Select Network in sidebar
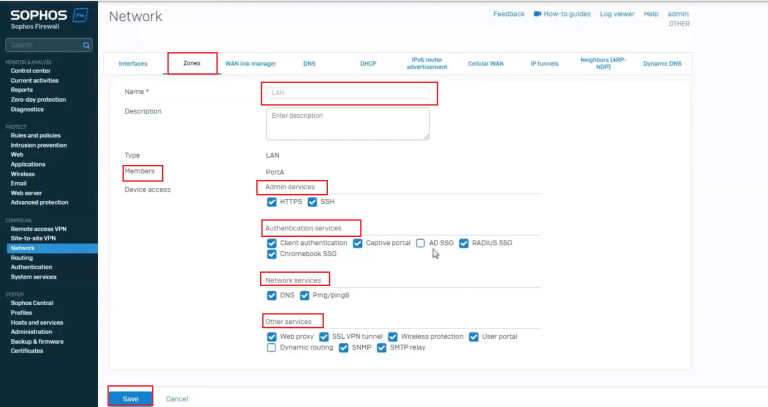The image size is (768, 407). (x=52, y=248)
